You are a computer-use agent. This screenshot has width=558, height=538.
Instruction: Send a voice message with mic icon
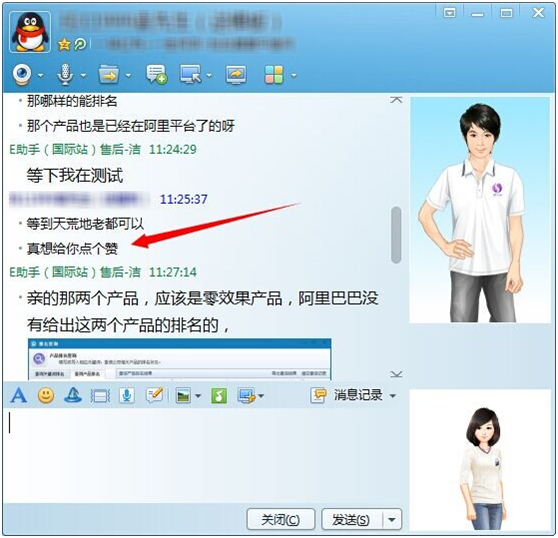click(127, 395)
